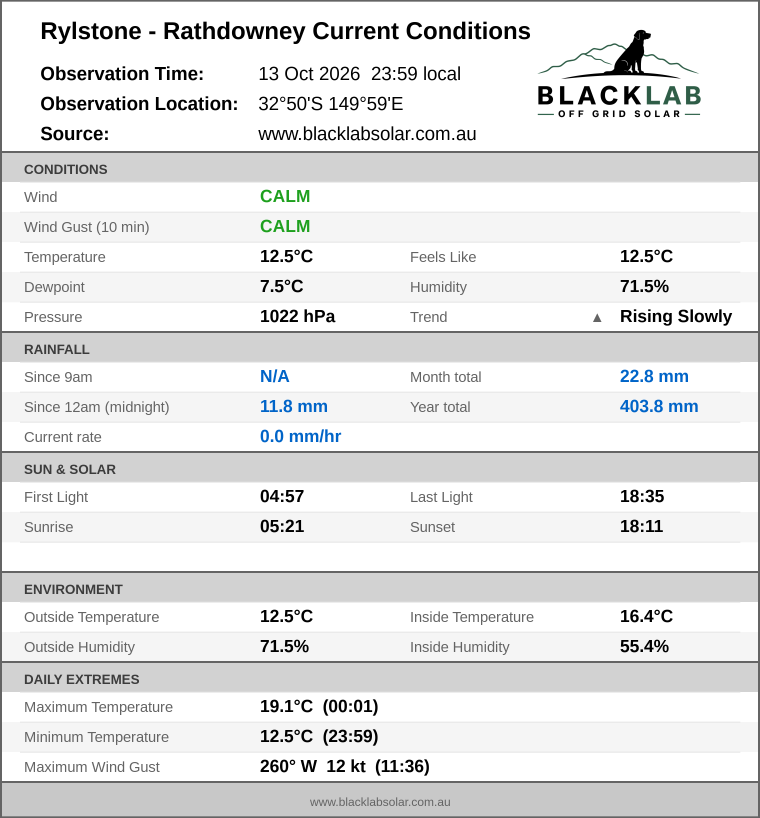
Task: Click the footer www.blacklabsolar.com.au link
Action: (x=380, y=802)
